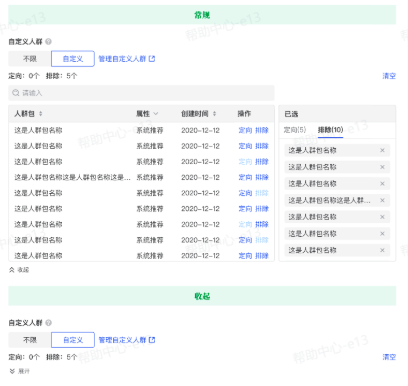Screen dimensions: 408x386
Task: Click the 操作 column header
Action: (x=244, y=114)
